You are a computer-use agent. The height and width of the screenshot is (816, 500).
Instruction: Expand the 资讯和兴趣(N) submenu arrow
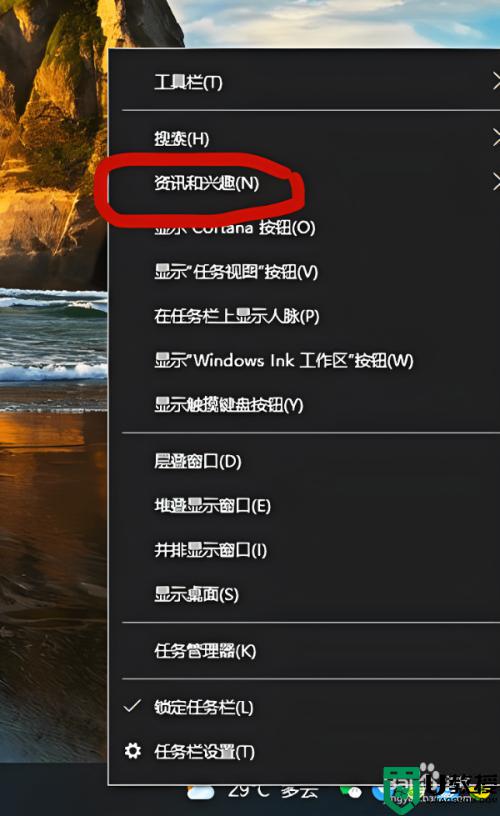tap(496, 182)
